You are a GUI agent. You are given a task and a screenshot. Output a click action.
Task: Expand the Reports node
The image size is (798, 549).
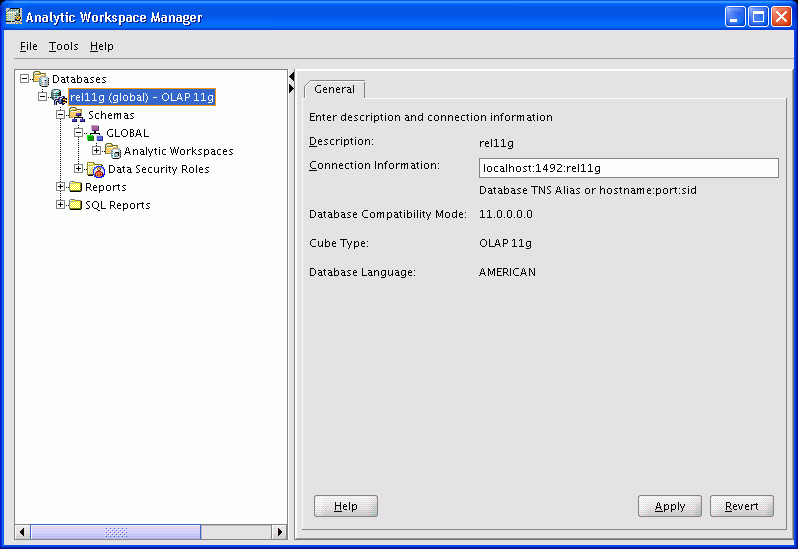point(60,187)
